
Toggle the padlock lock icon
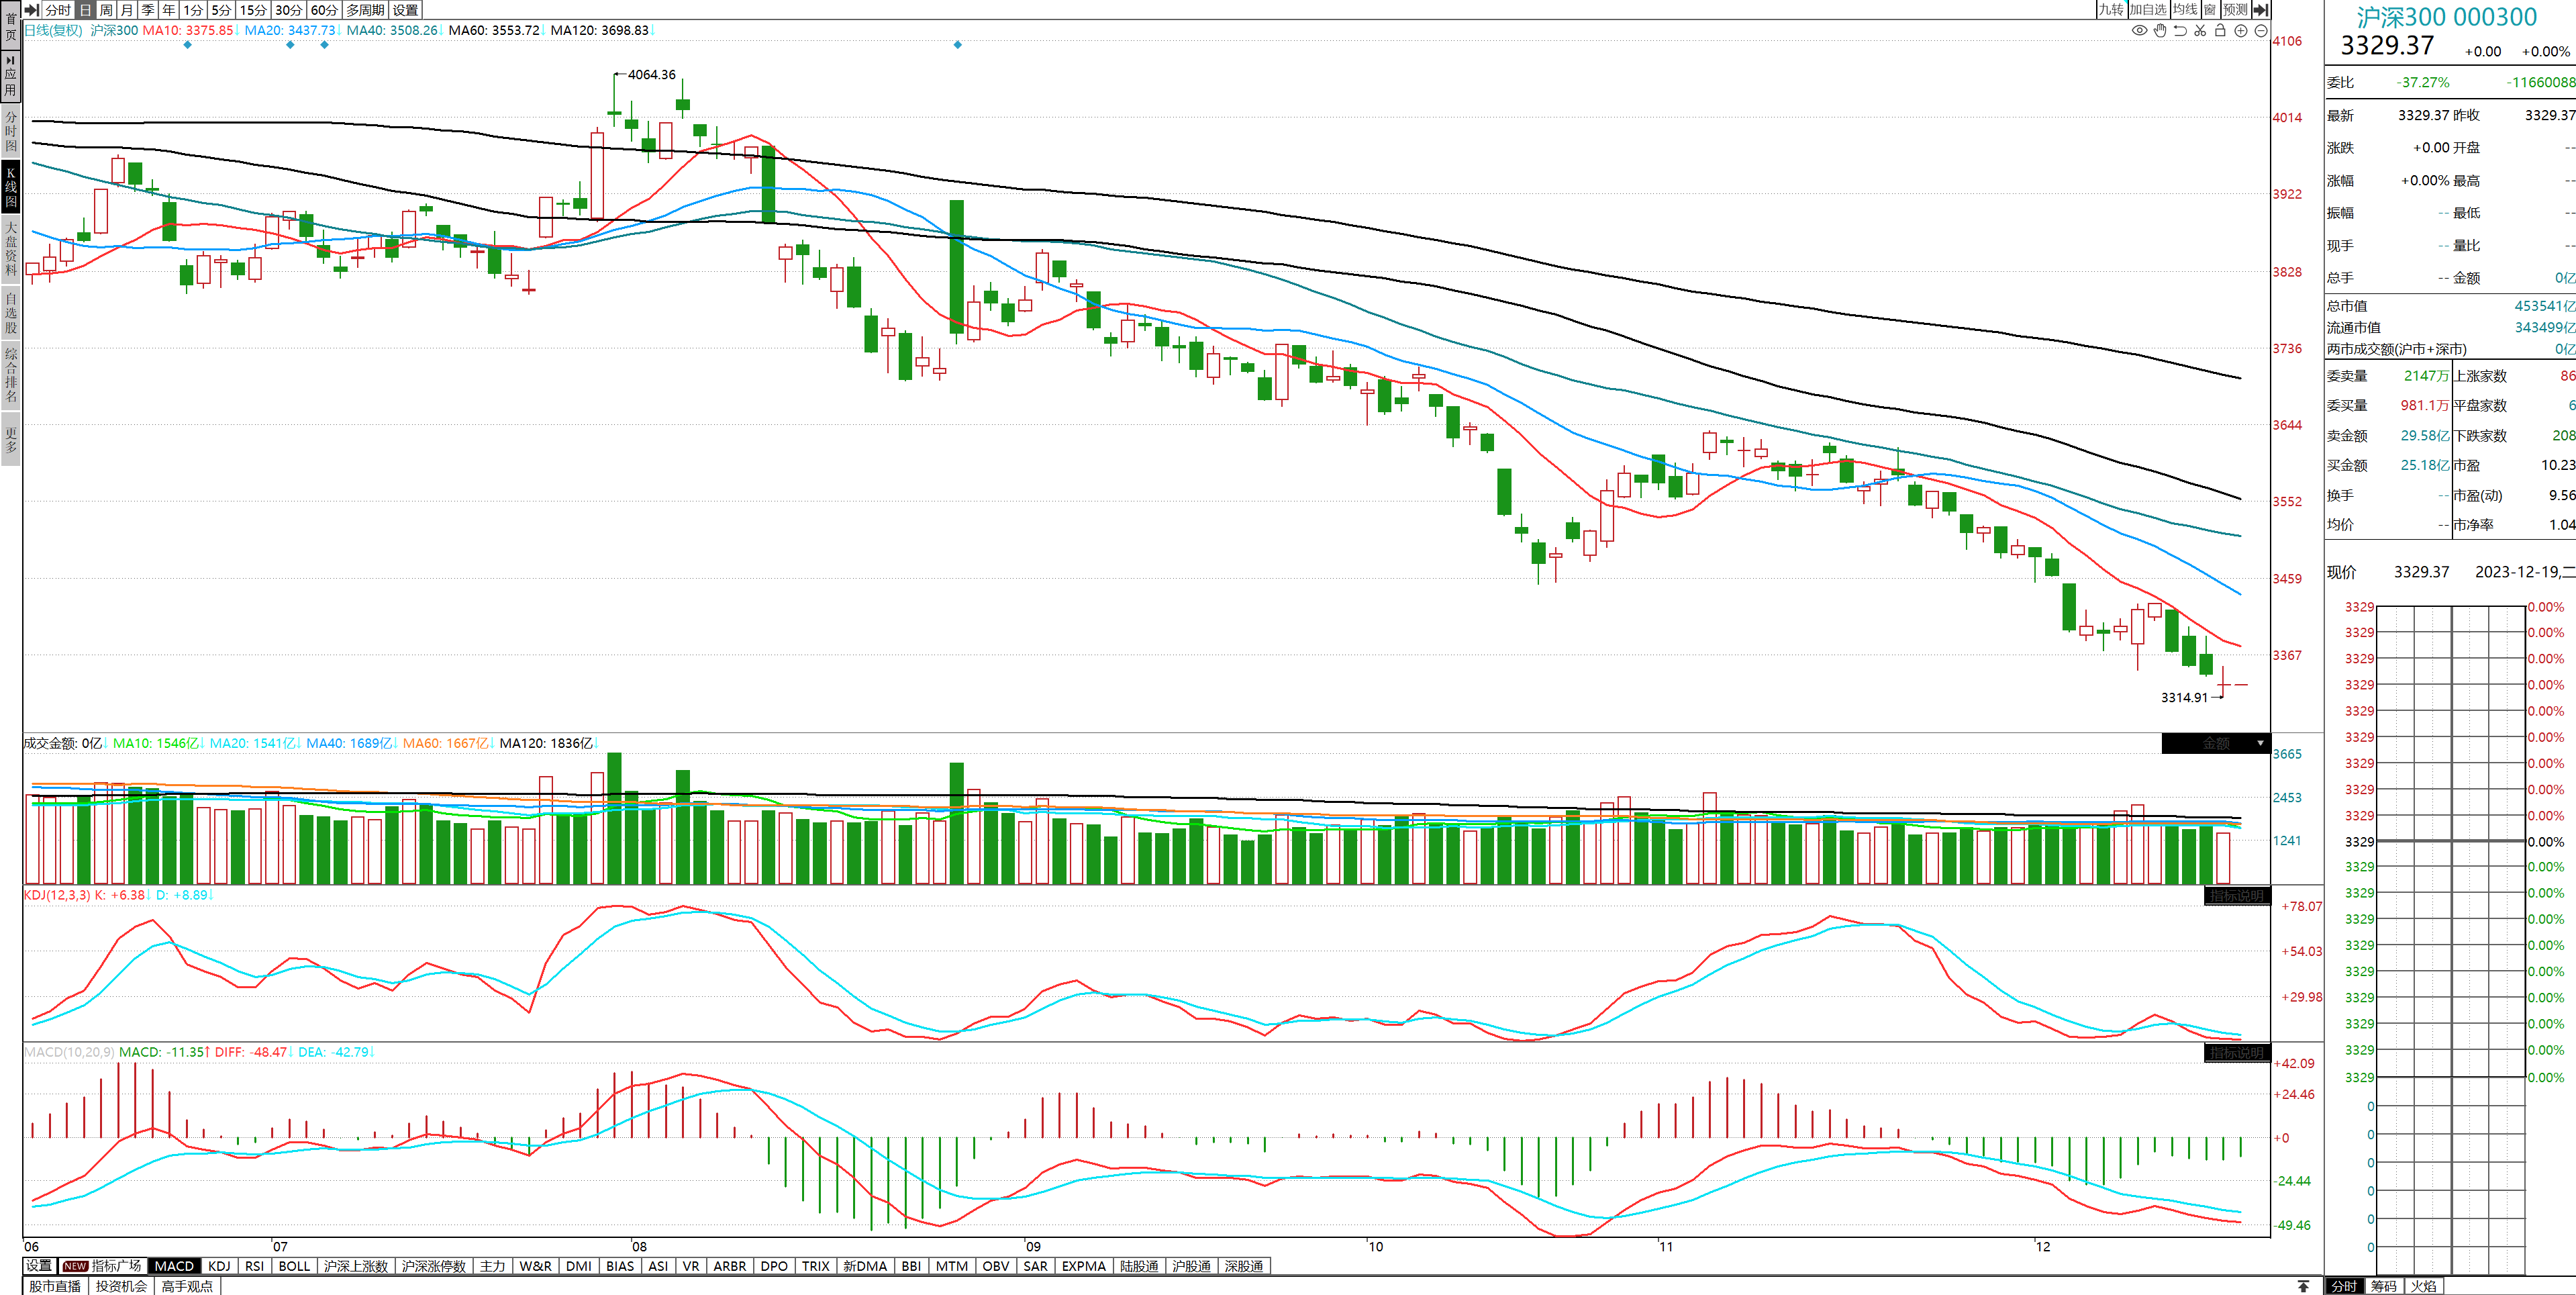click(2220, 31)
